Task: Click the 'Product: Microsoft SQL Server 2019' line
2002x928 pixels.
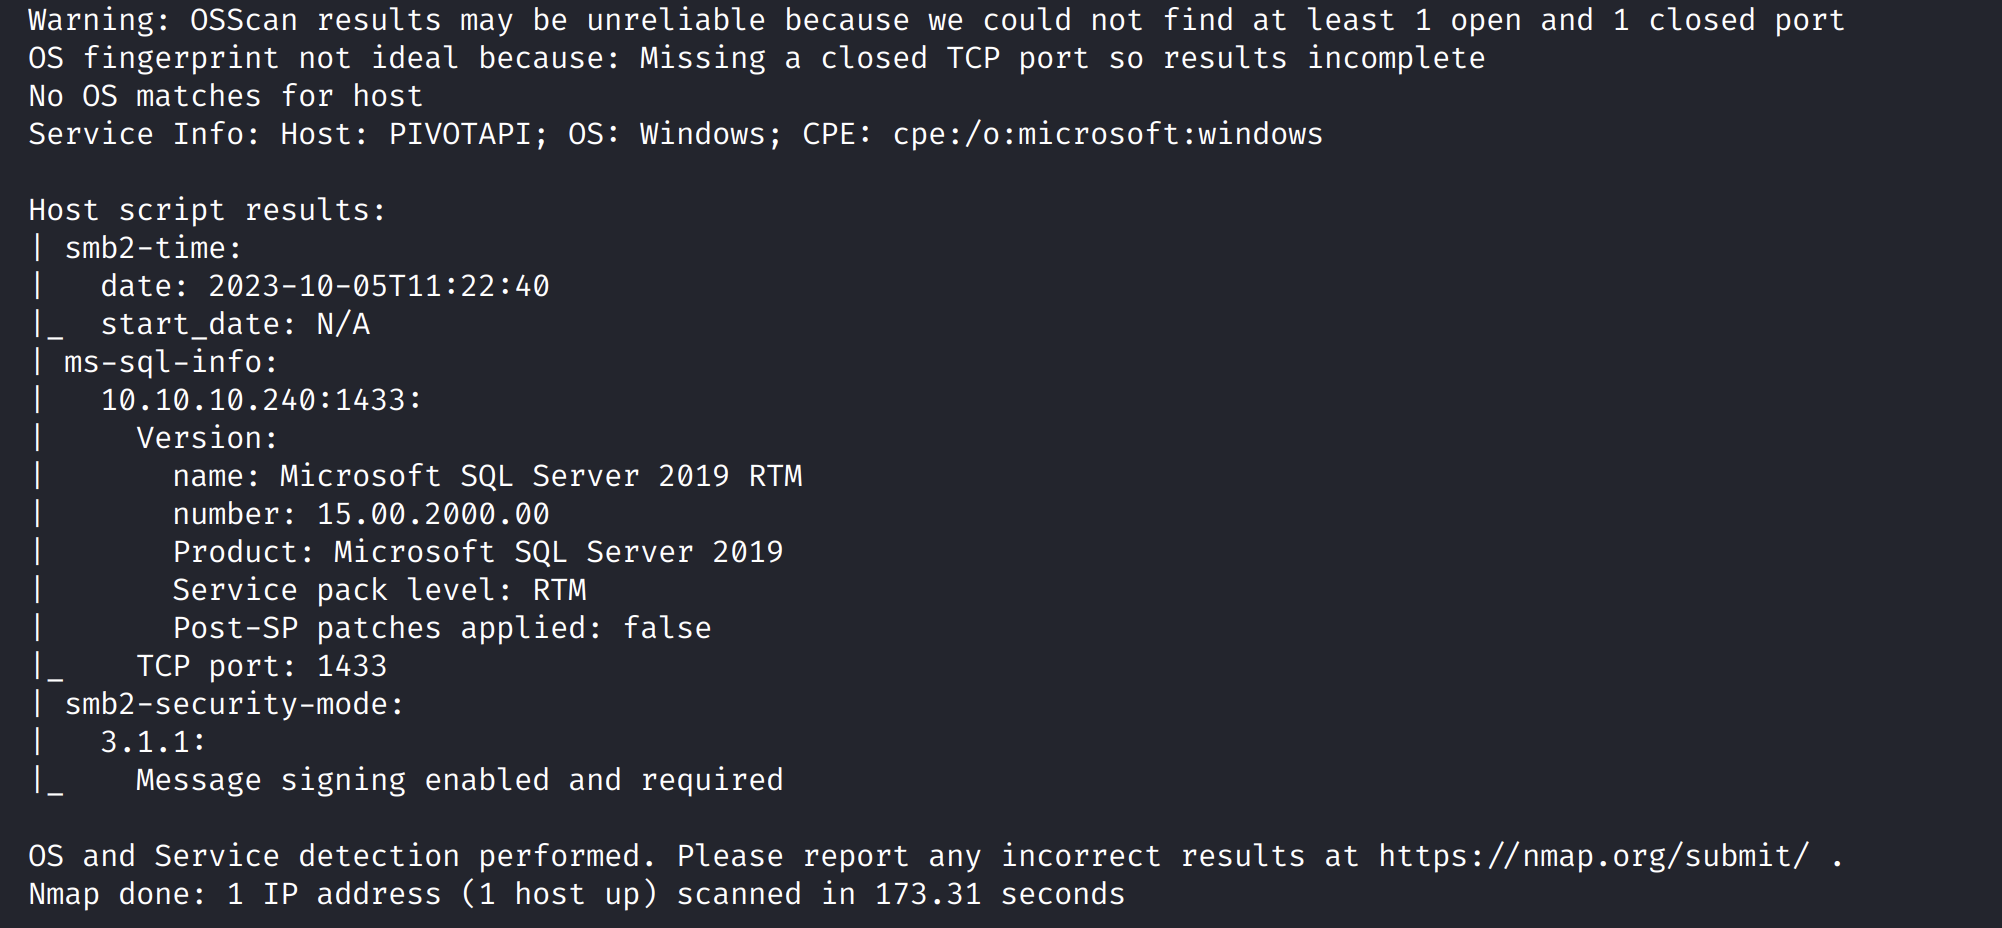Action: 478,552
